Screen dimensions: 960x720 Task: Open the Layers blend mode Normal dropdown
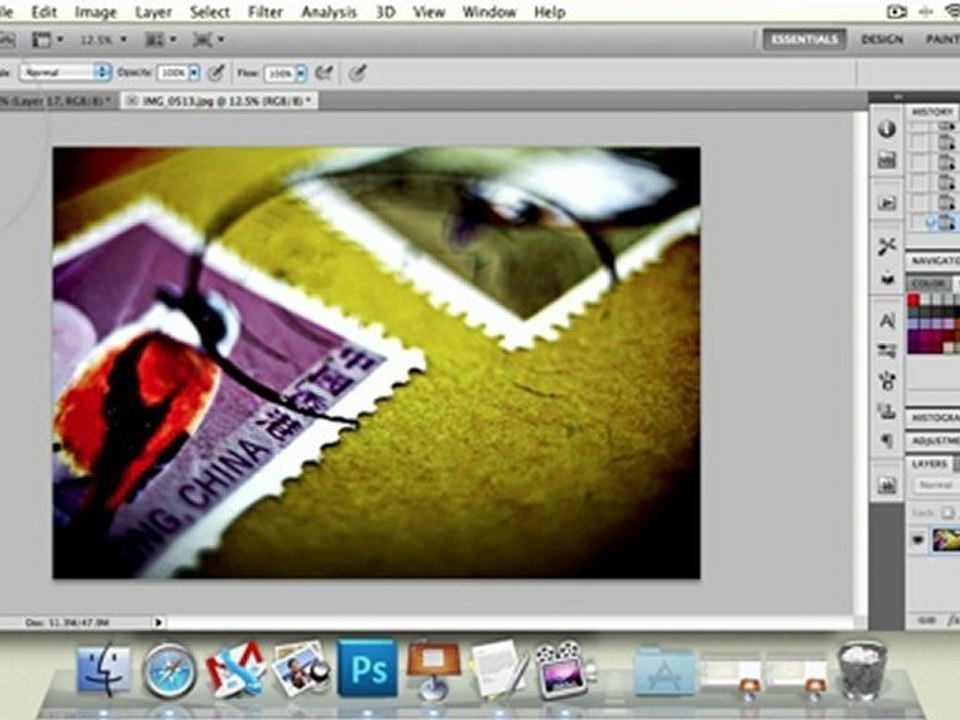point(936,486)
